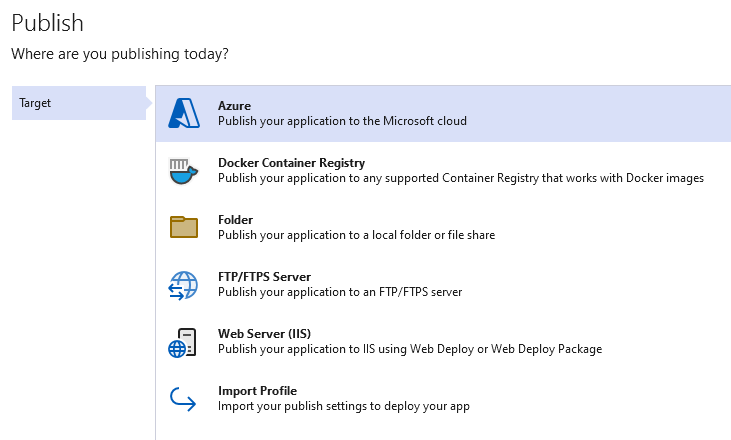The width and height of the screenshot is (731, 440).
Task: Click the Docker whale icon
Action: point(184,171)
